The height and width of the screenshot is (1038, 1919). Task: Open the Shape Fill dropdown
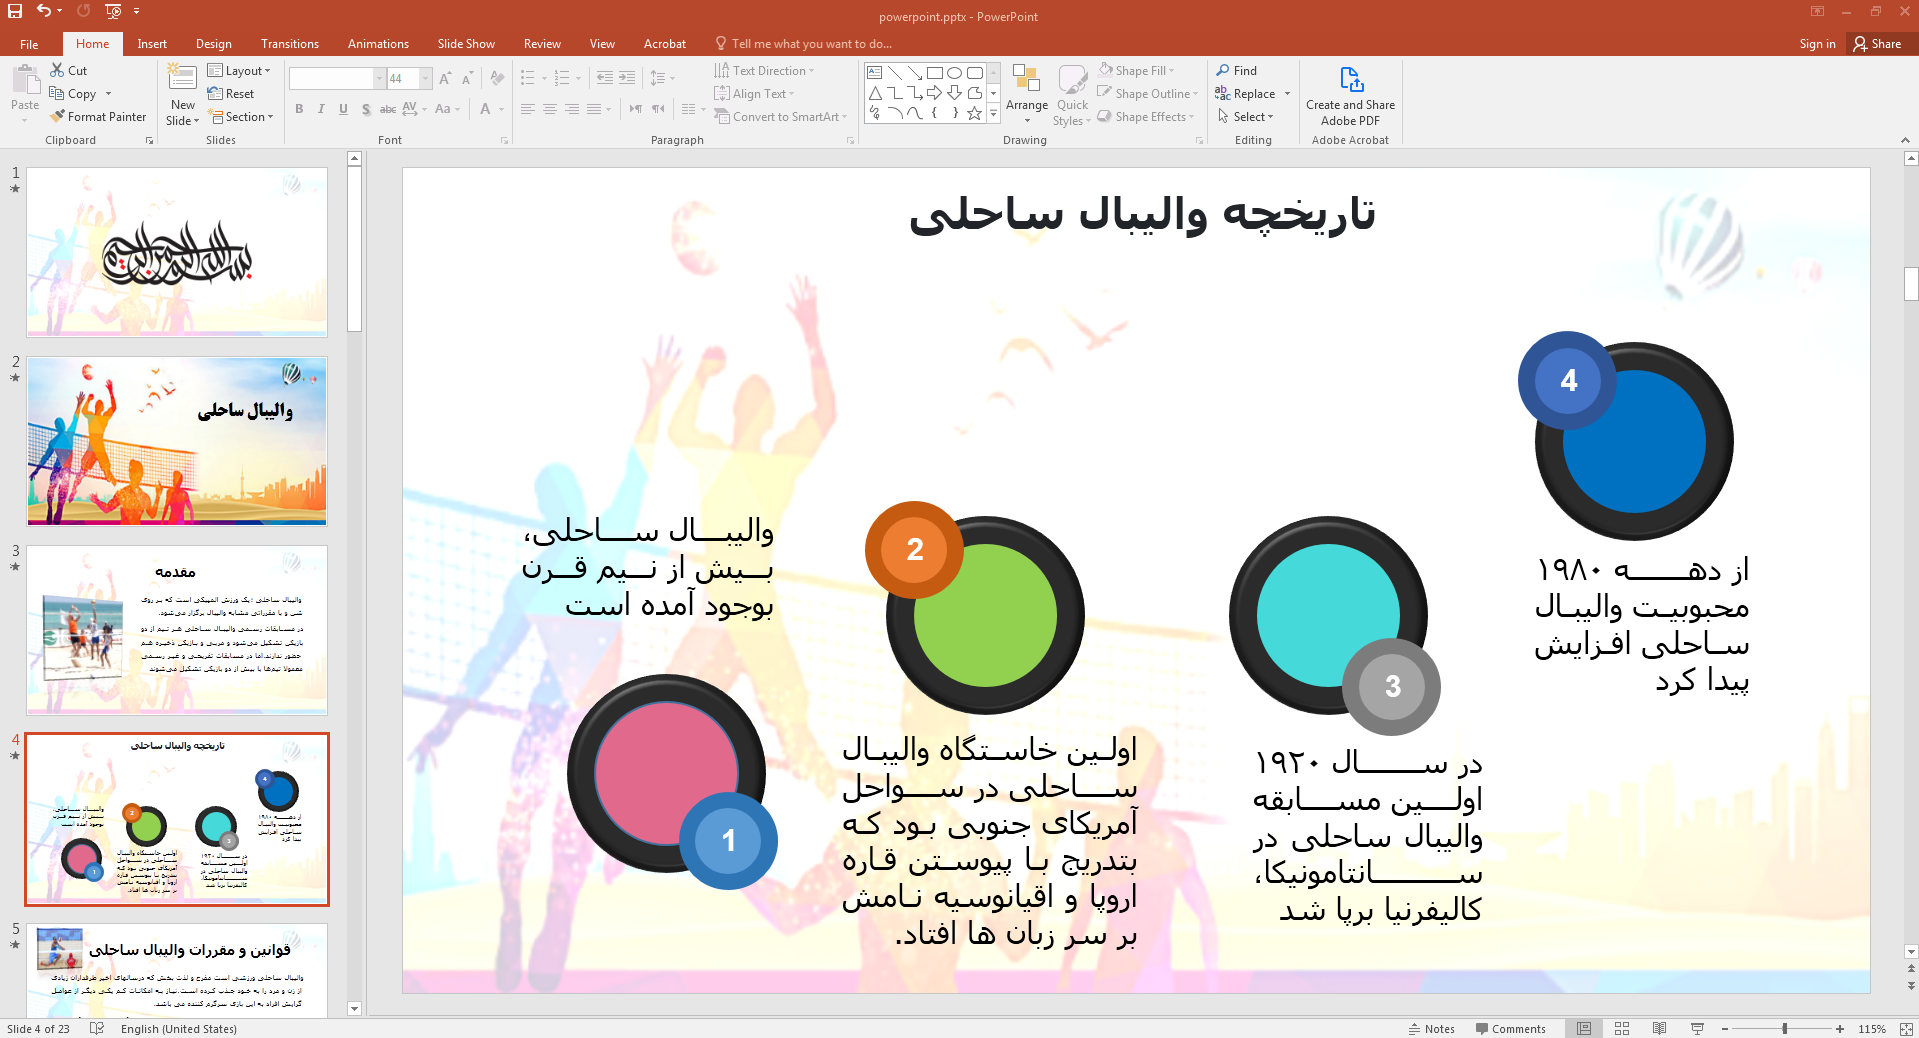pyautogui.click(x=1136, y=71)
